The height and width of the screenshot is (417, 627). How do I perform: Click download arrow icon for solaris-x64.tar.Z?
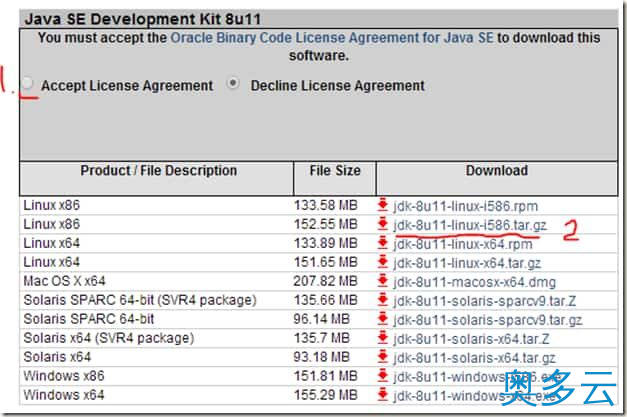click(x=383, y=338)
